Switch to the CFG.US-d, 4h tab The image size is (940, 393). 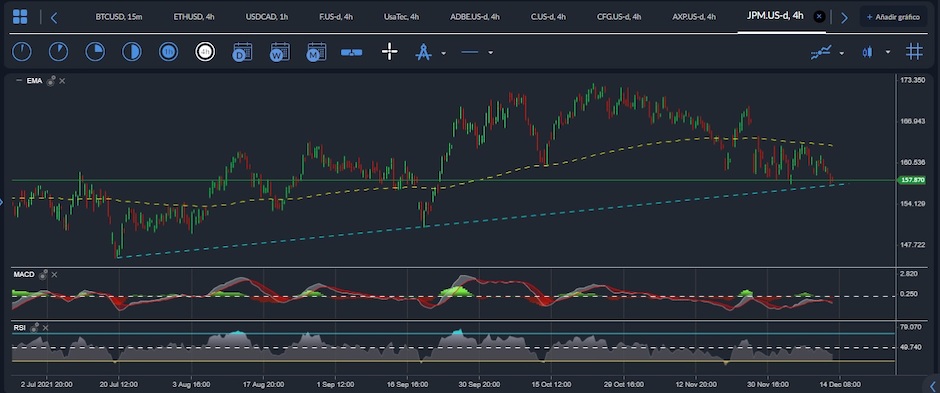[619, 17]
